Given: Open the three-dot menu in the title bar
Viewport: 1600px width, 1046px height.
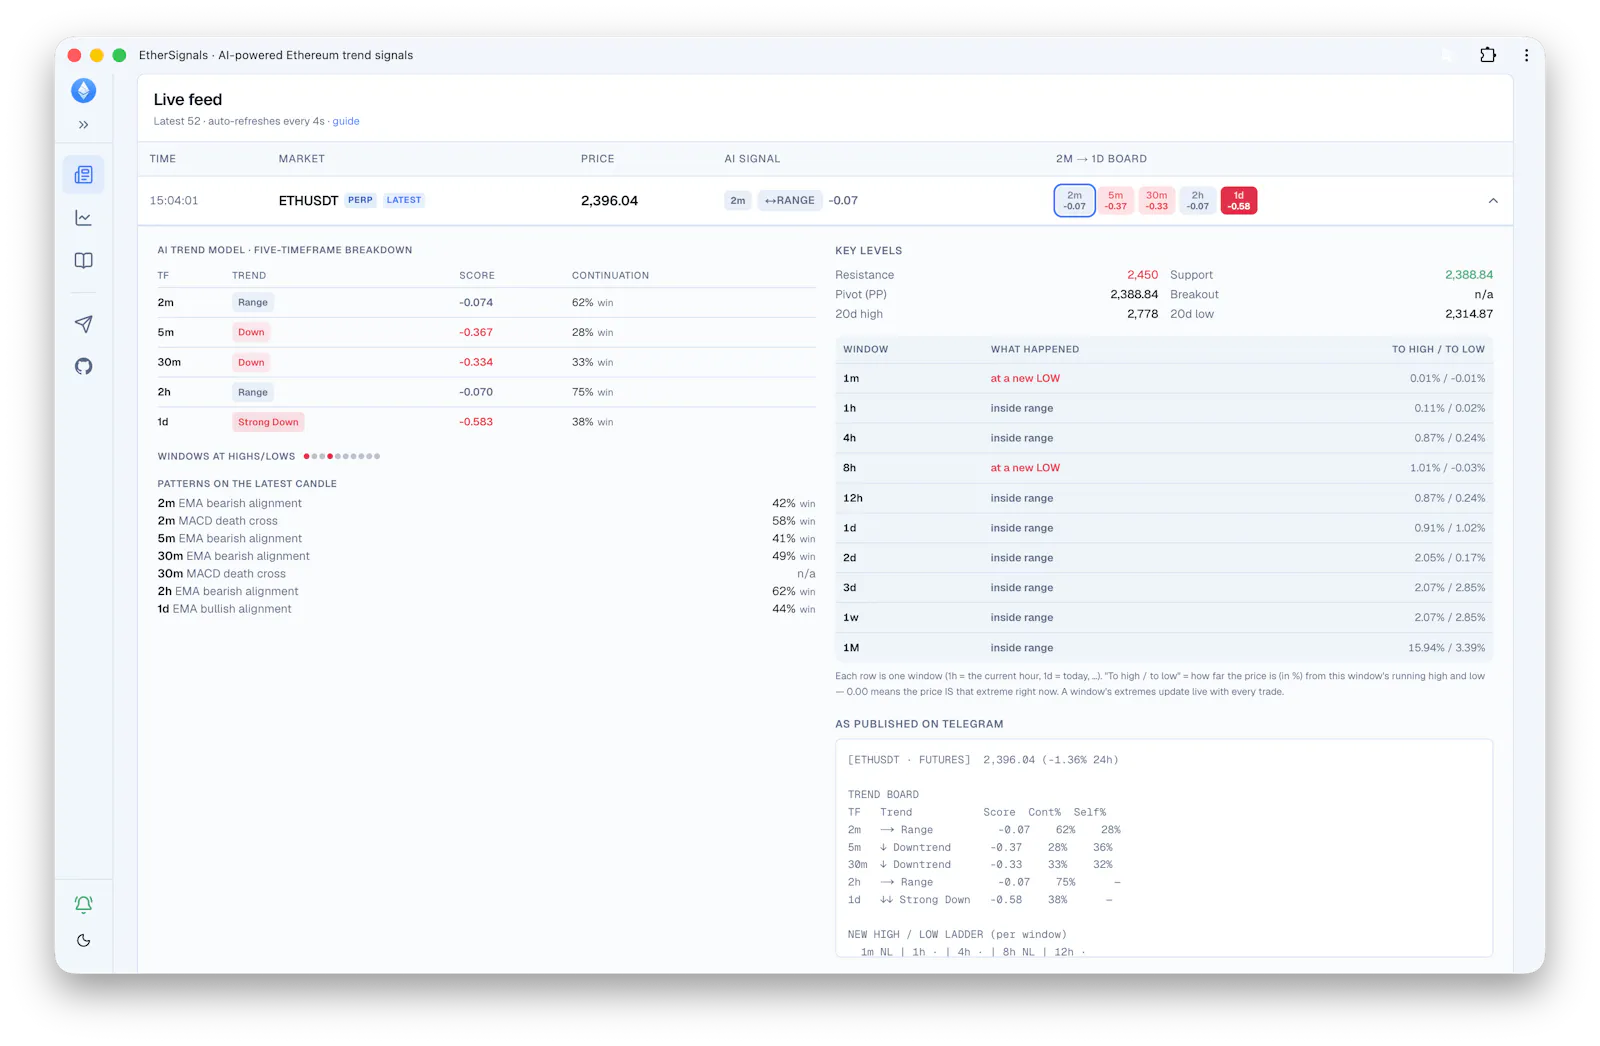Looking at the screenshot, I should [1526, 55].
